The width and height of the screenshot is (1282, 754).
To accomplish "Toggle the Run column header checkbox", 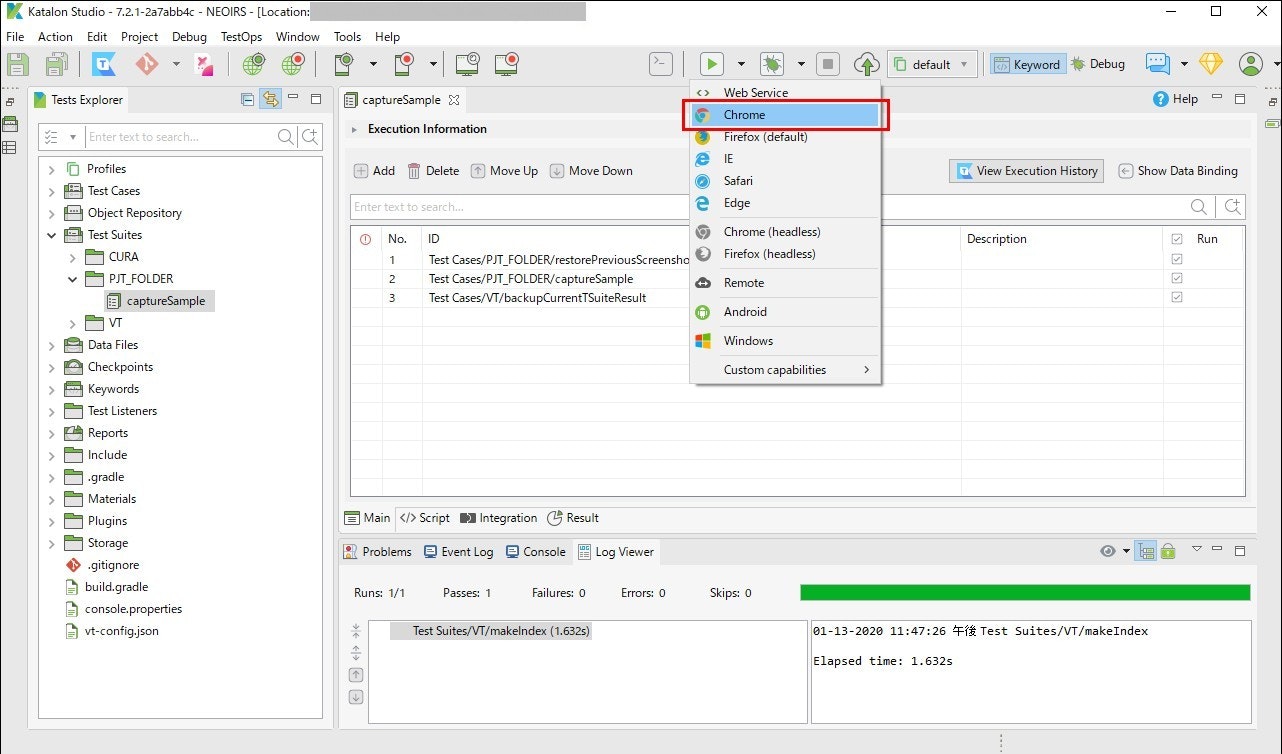I will click(x=1176, y=239).
